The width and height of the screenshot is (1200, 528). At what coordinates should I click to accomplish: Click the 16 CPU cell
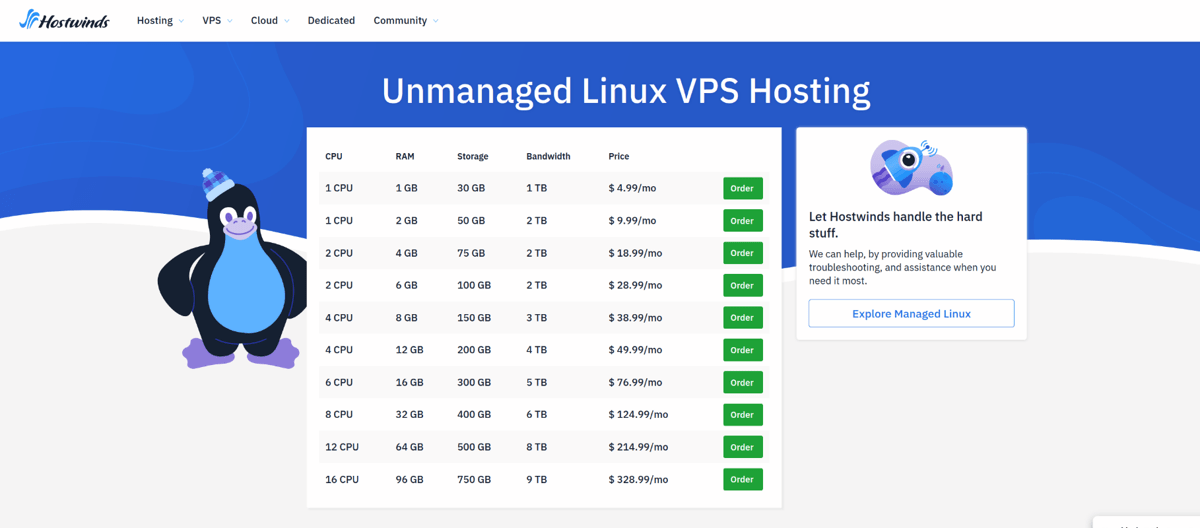tap(342, 479)
